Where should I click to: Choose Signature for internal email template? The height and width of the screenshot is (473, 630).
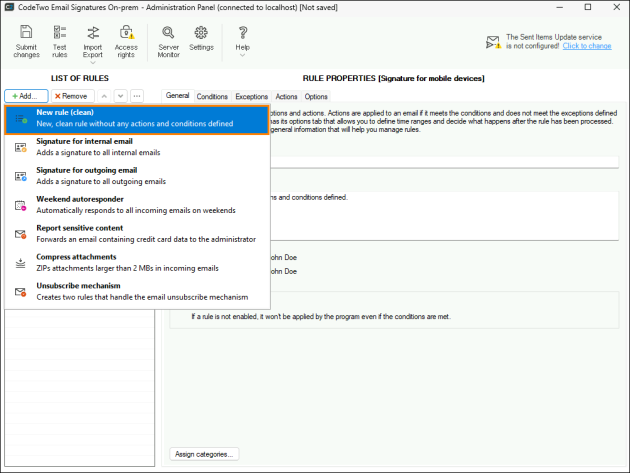(x=137, y=147)
